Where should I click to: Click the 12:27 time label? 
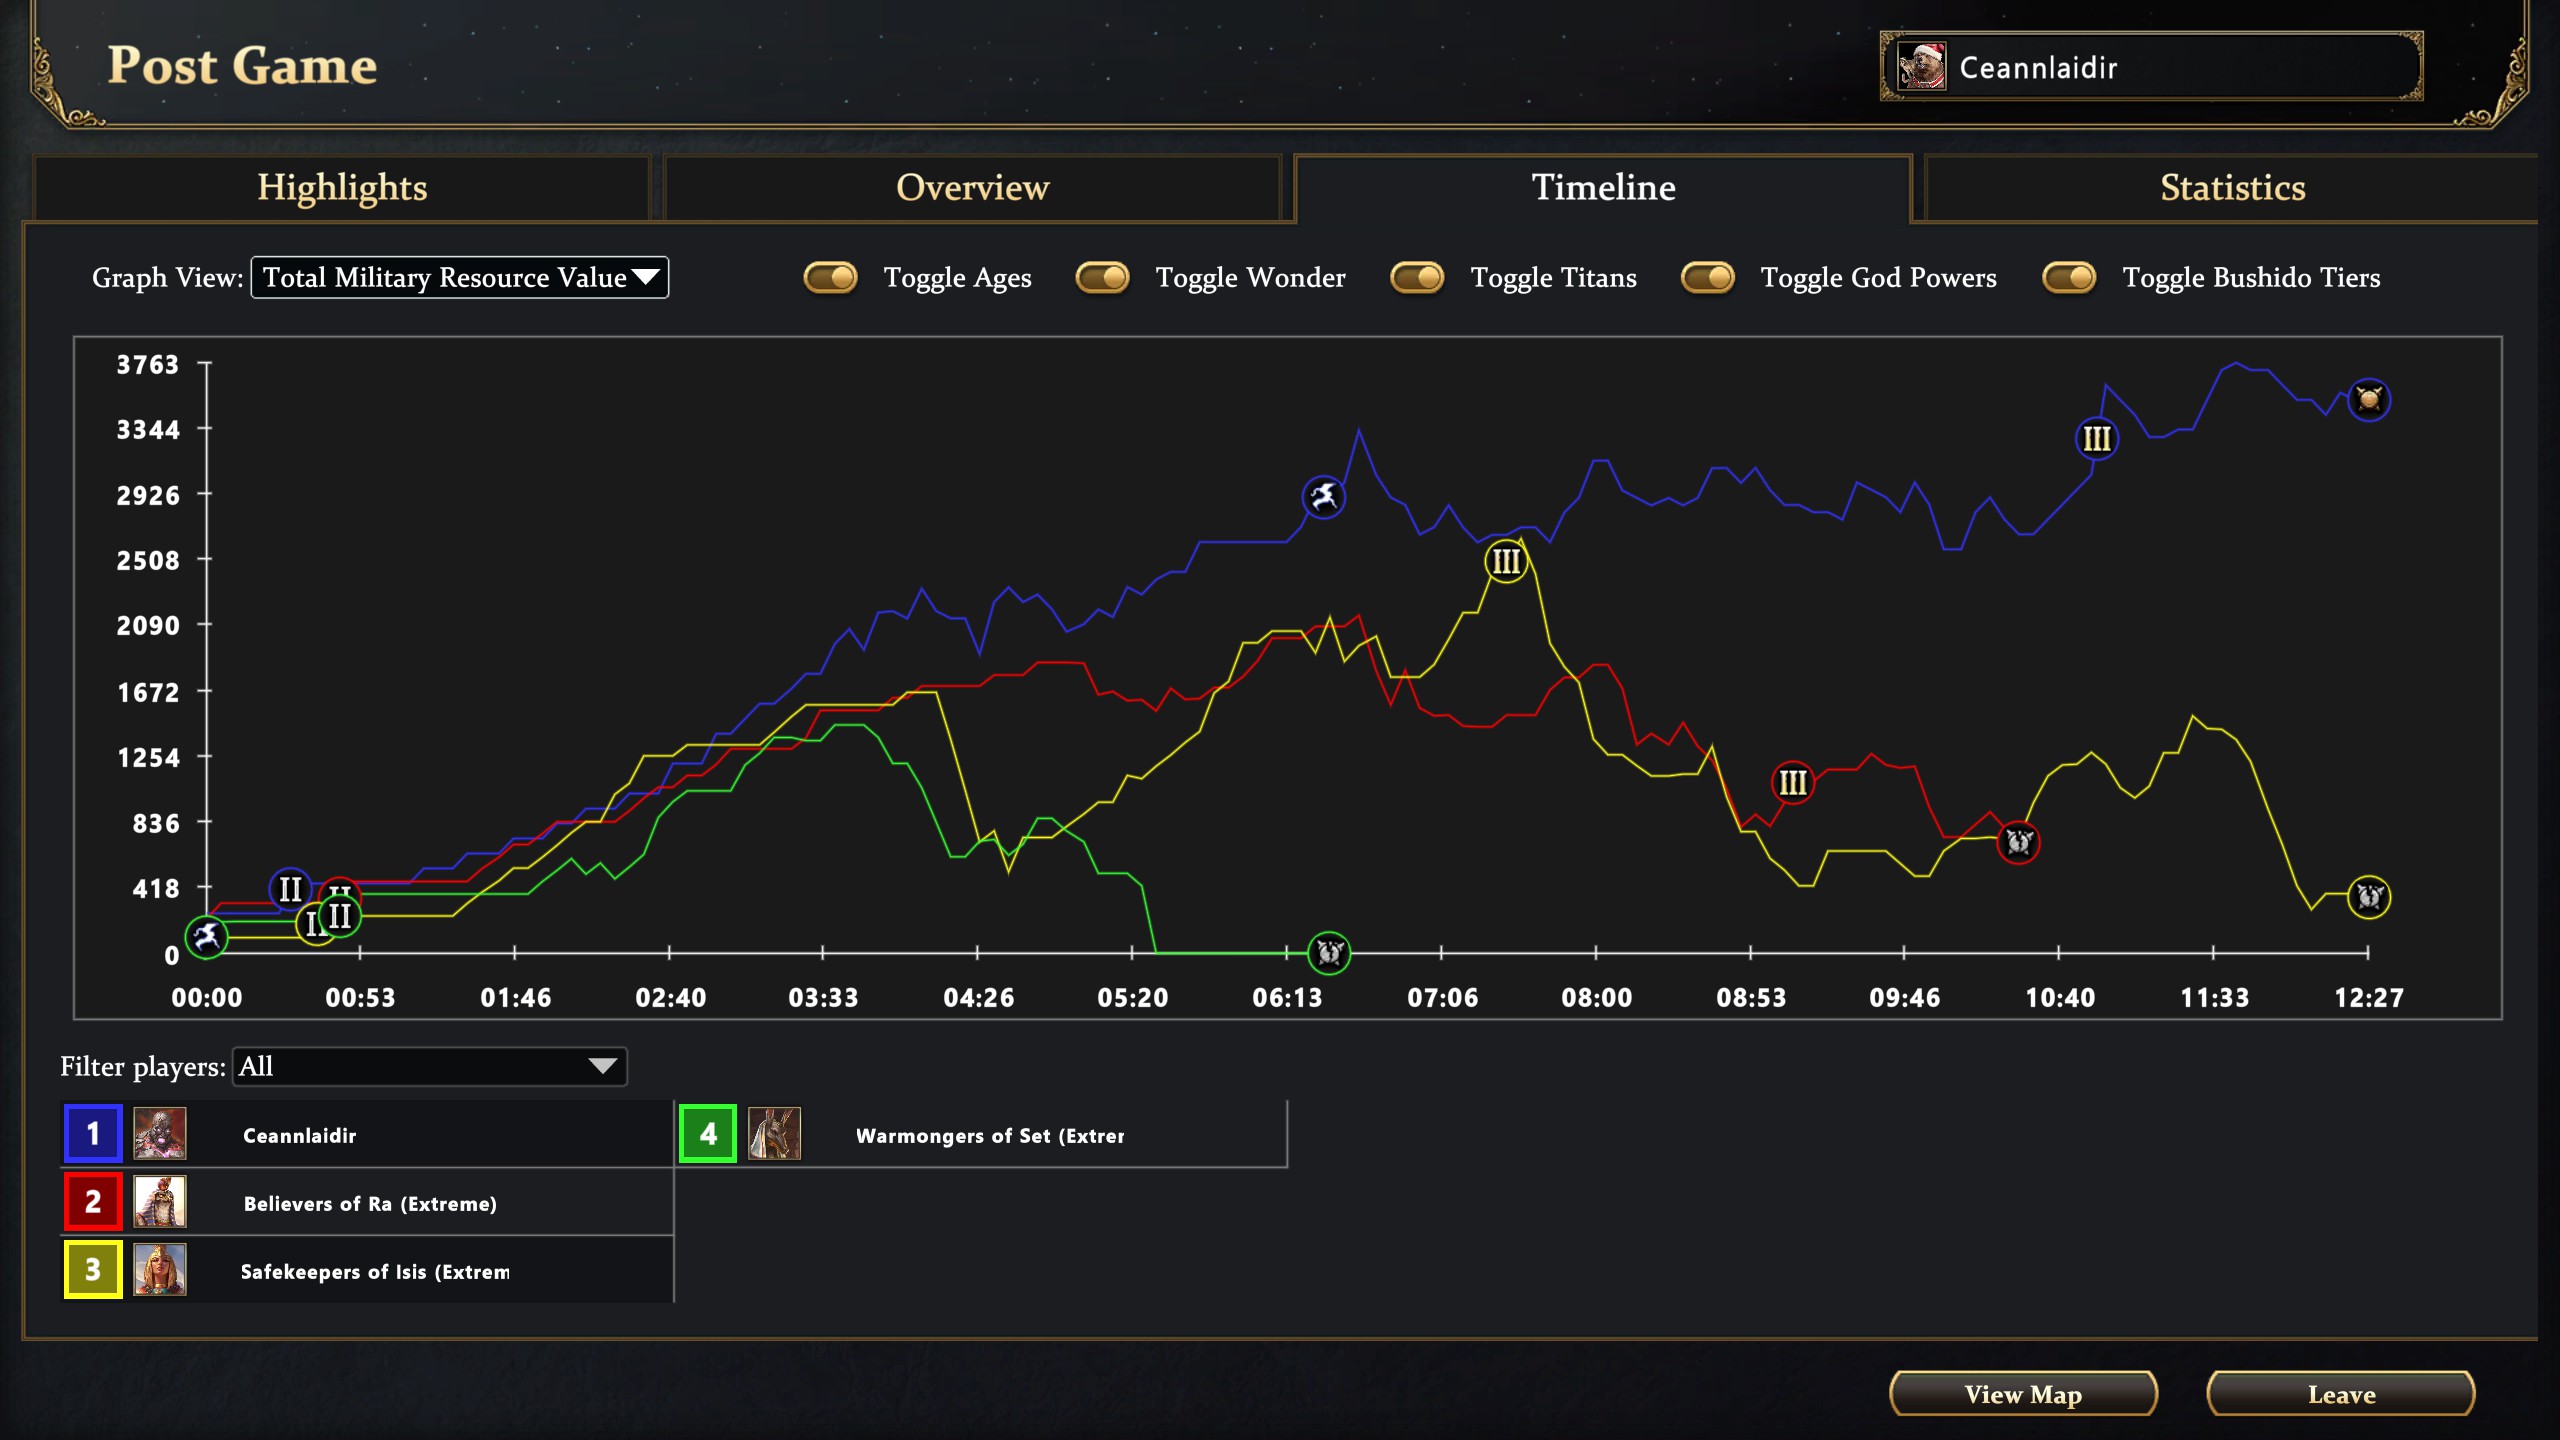(2369, 998)
